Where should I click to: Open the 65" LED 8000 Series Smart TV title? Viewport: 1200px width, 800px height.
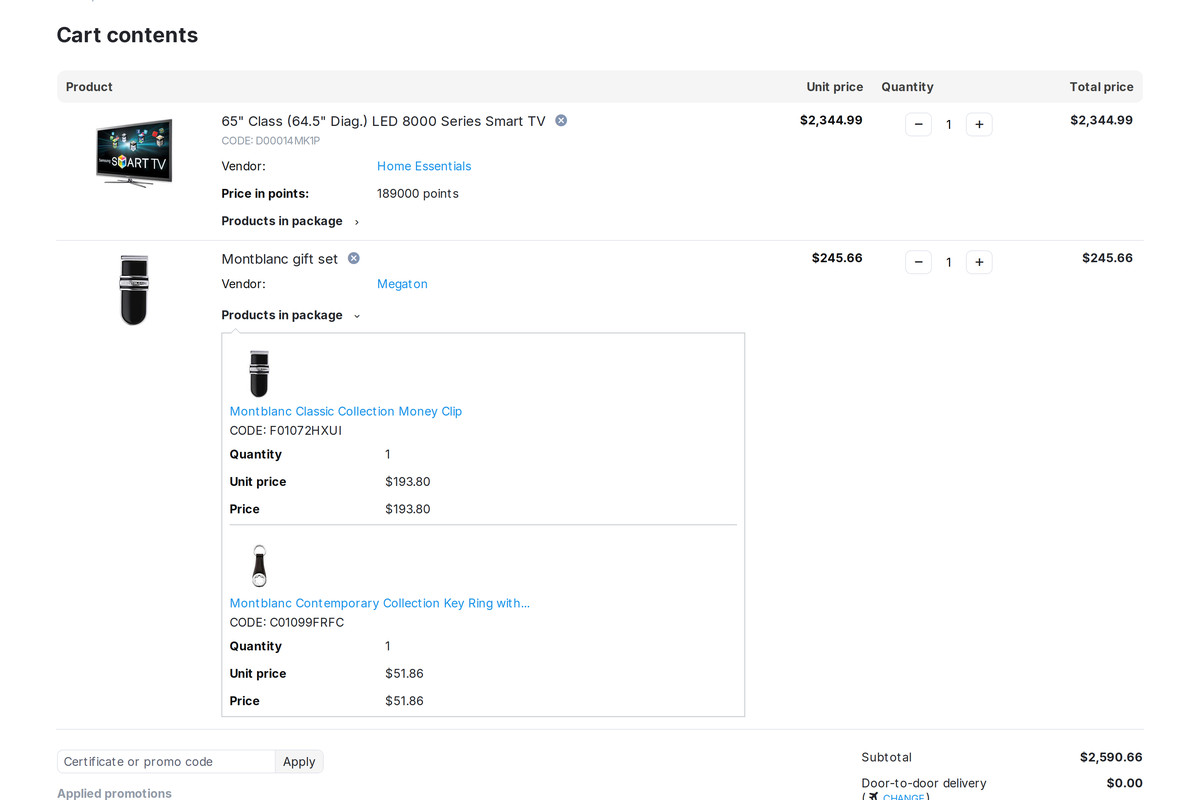click(384, 121)
